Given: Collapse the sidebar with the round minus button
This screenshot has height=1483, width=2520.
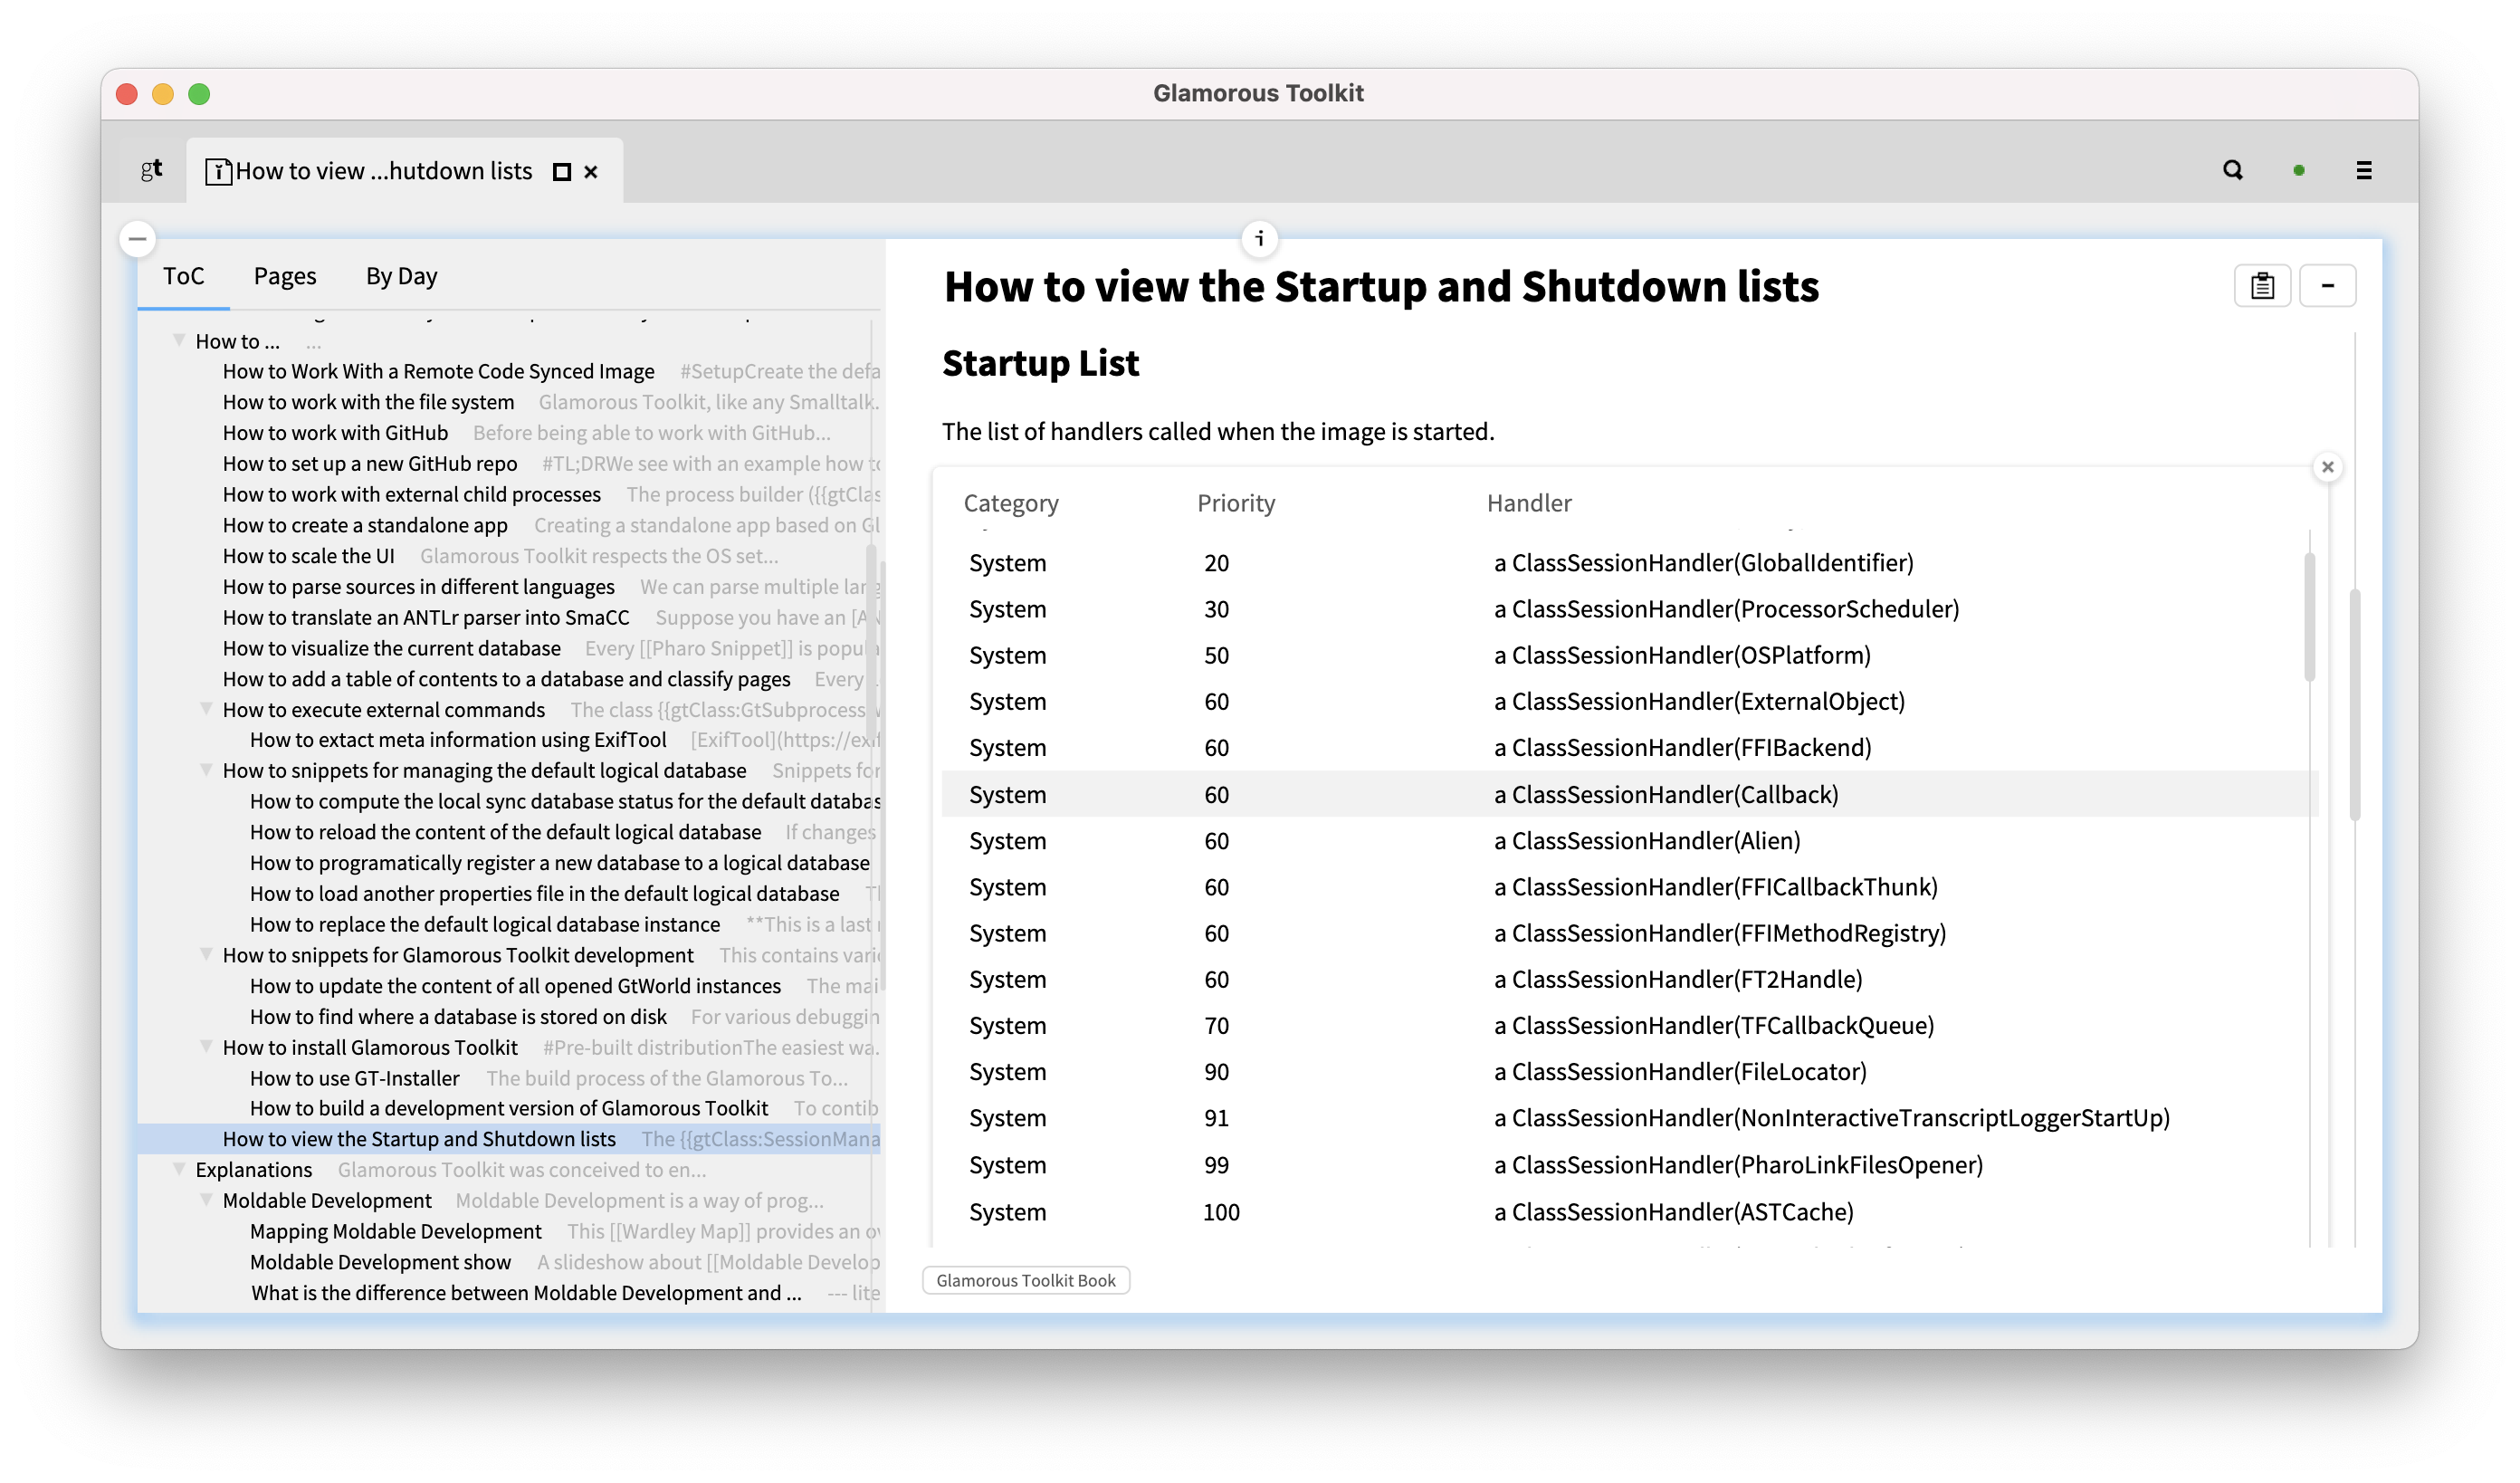Looking at the screenshot, I should point(138,239).
